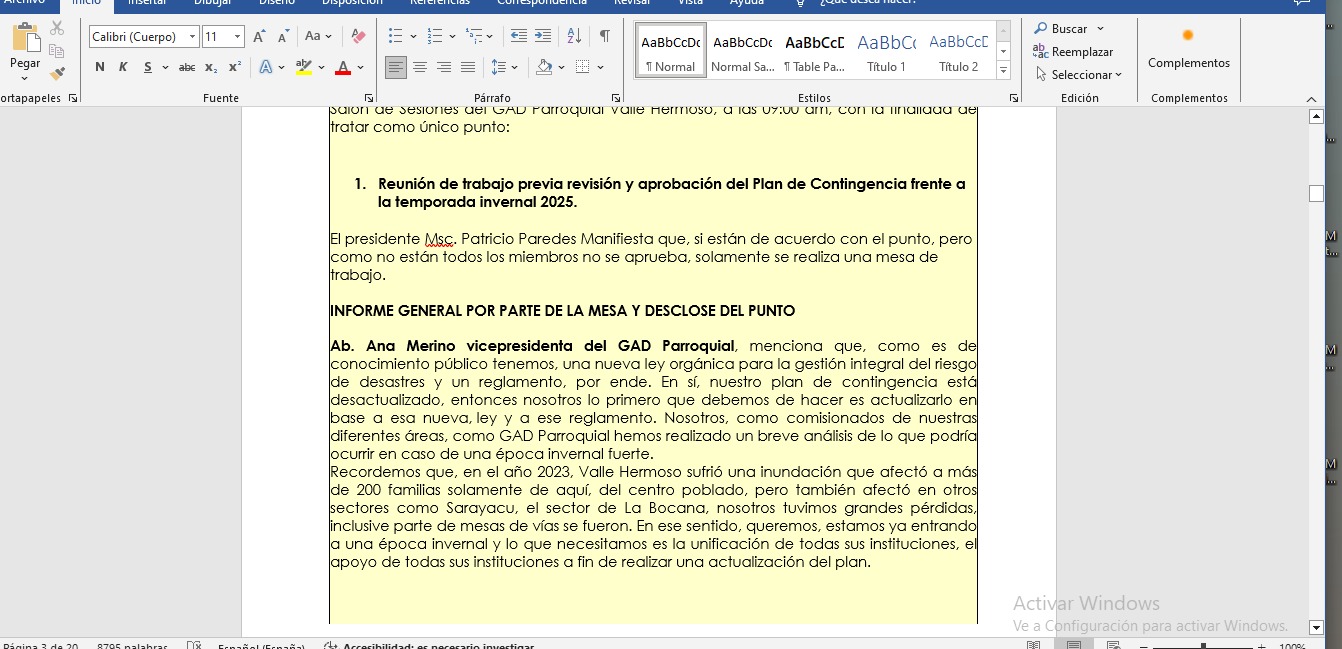
Task: Toggle bold formatting (N)
Action: click(x=100, y=68)
